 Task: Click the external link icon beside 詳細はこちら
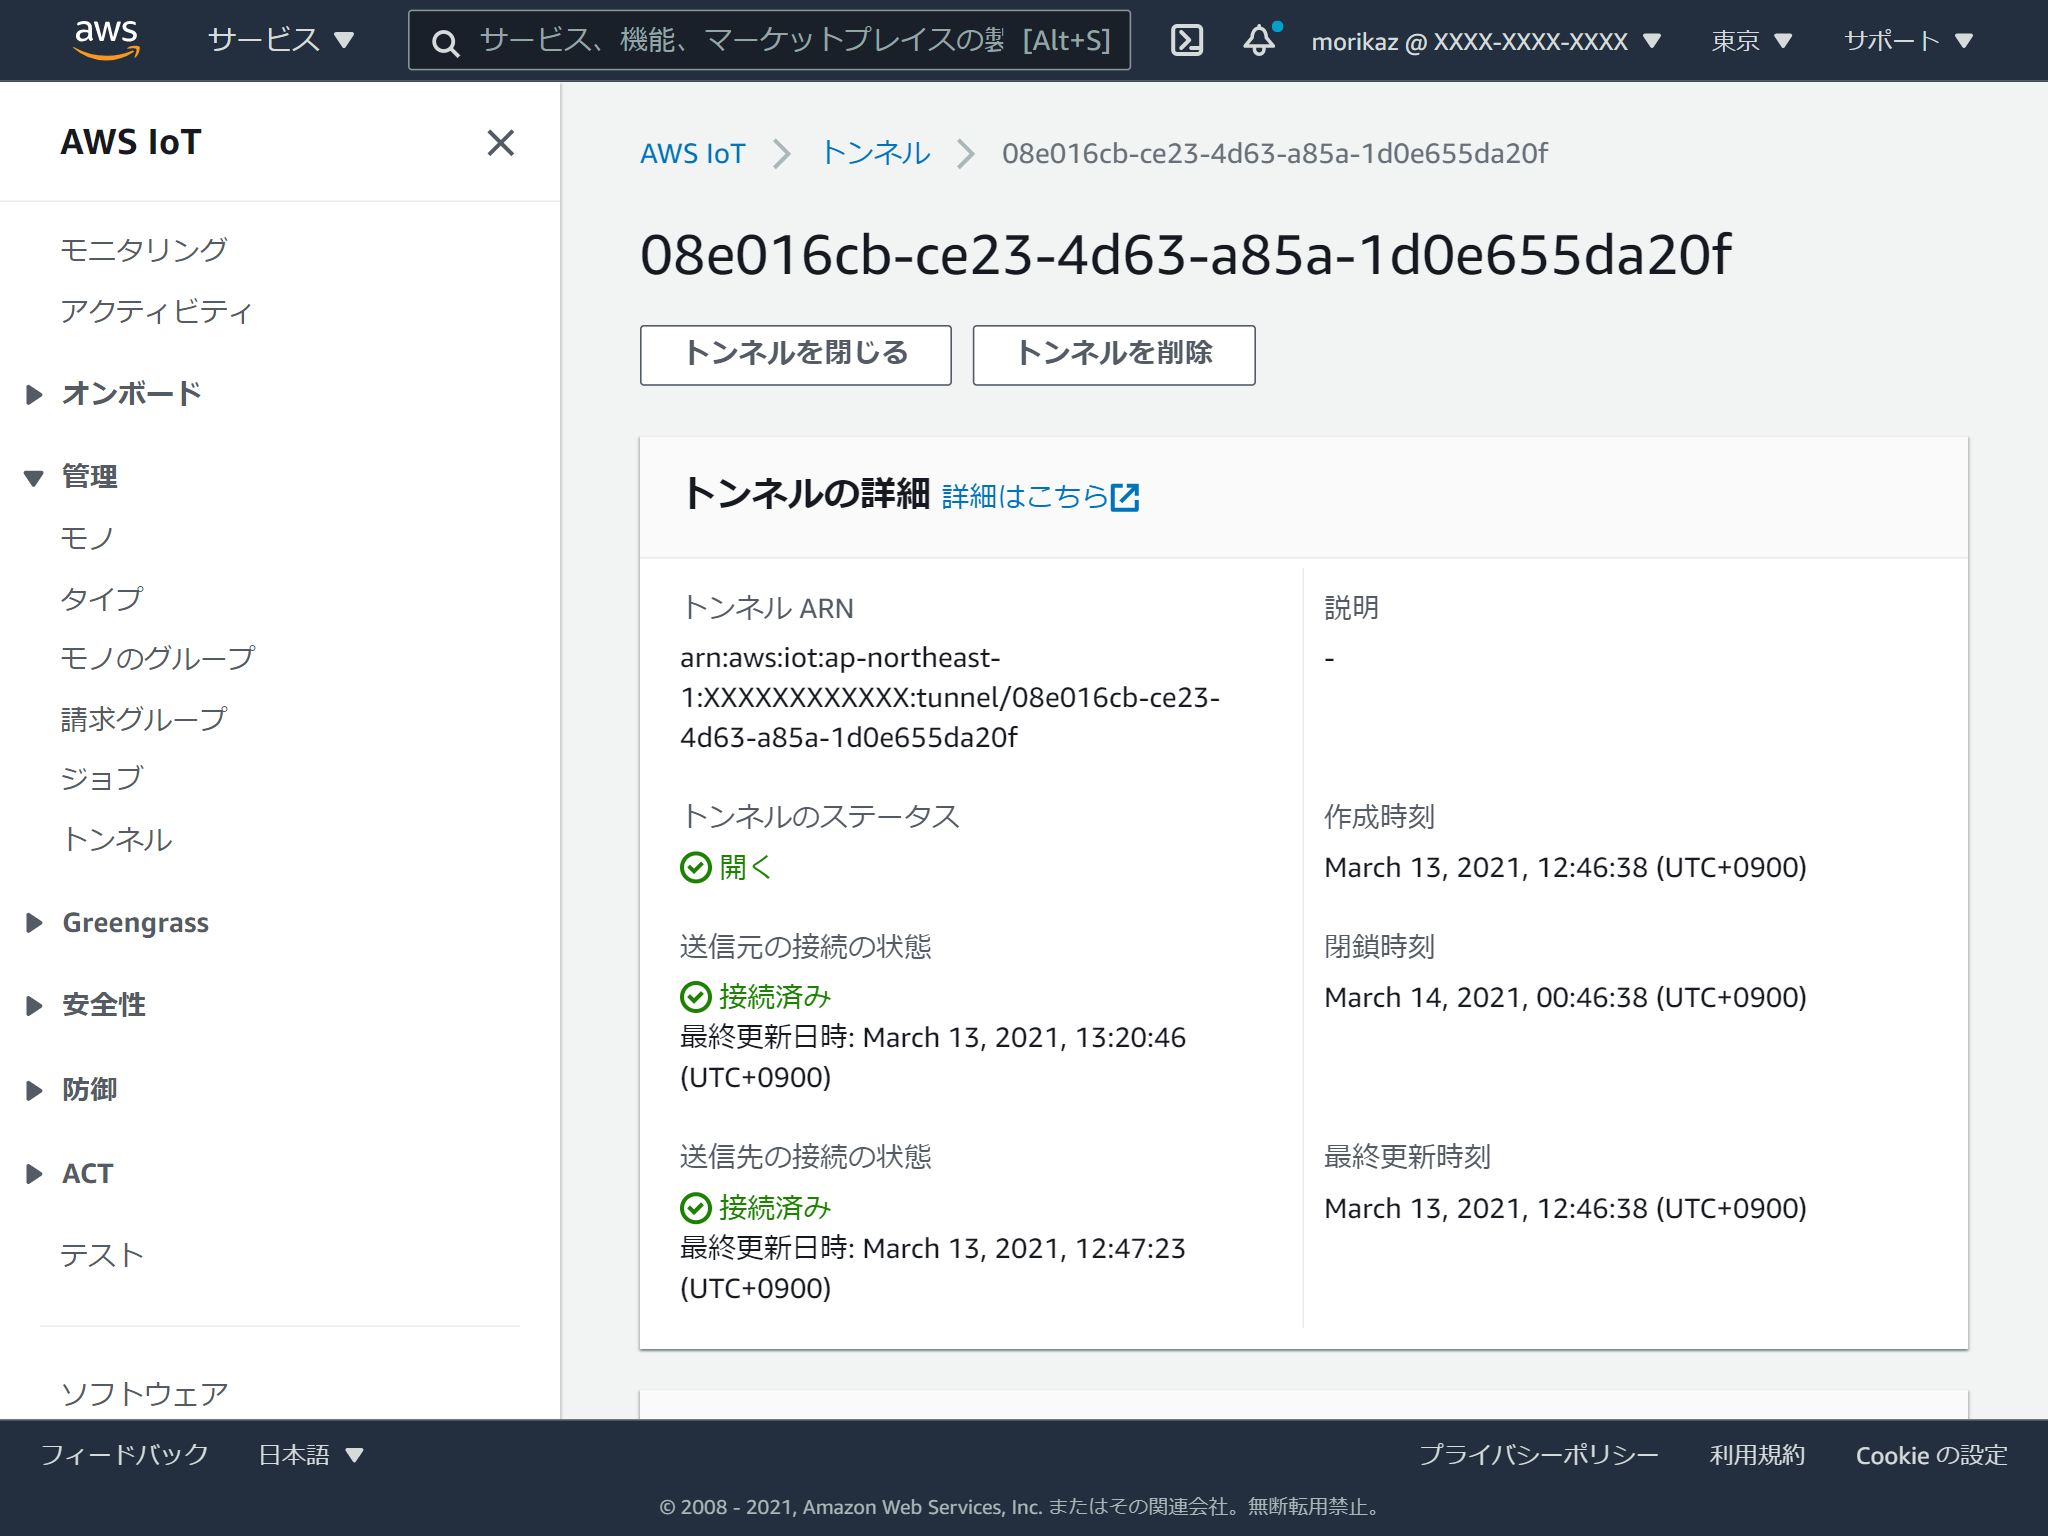tap(1127, 497)
